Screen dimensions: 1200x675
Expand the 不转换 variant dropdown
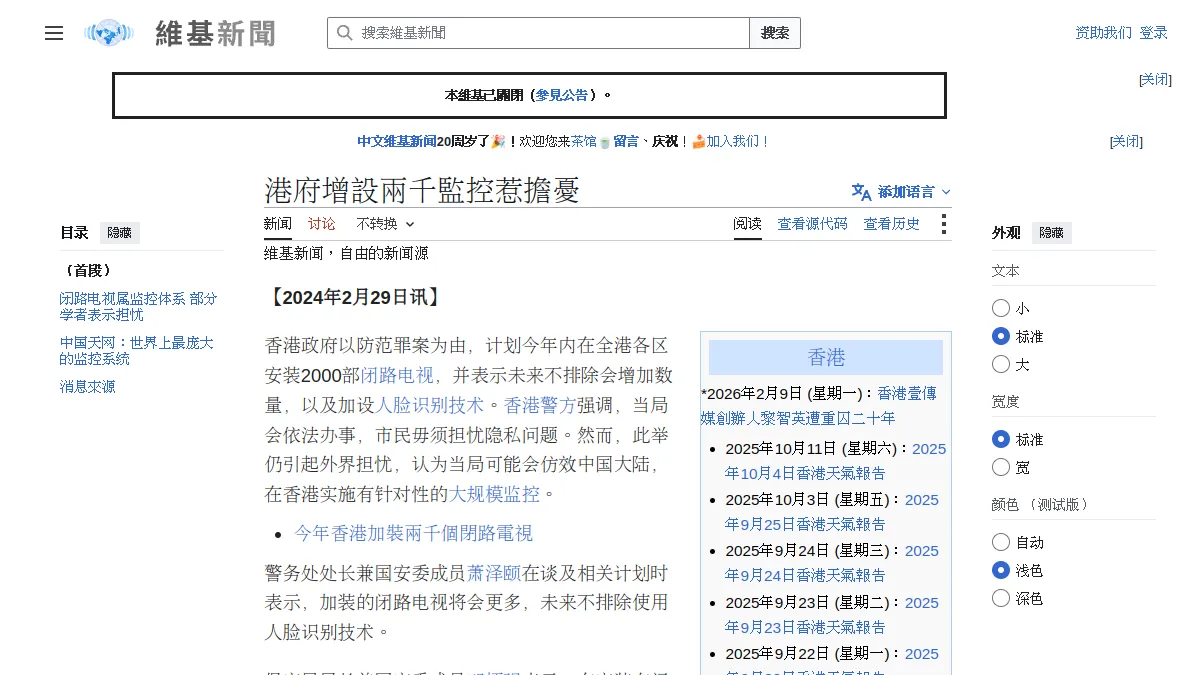(x=385, y=224)
